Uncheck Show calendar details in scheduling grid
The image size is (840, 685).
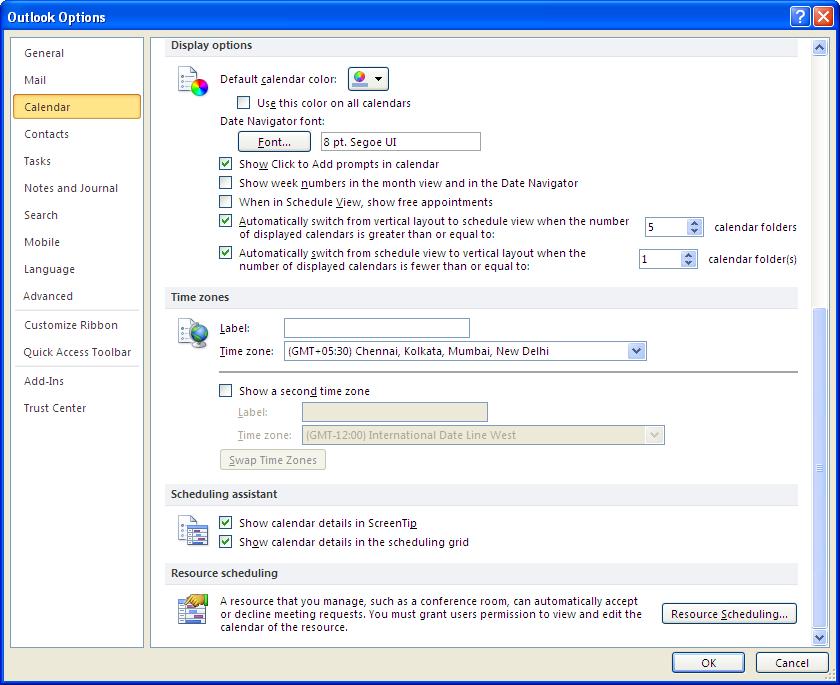coord(226,541)
